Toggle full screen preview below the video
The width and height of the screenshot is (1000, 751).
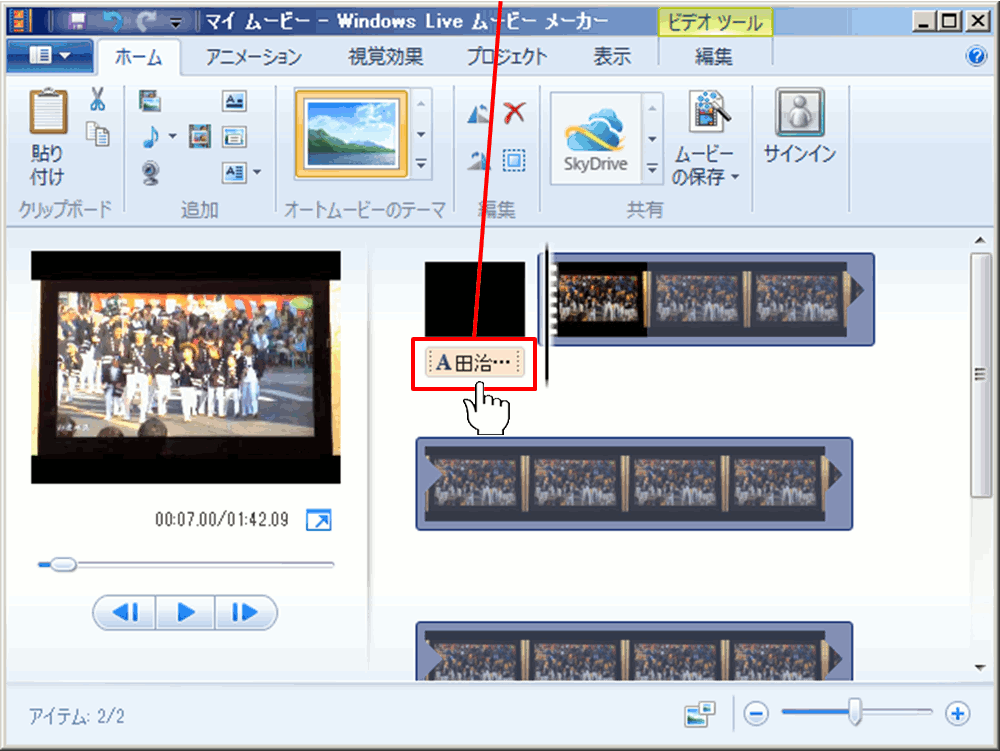click(x=318, y=520)
